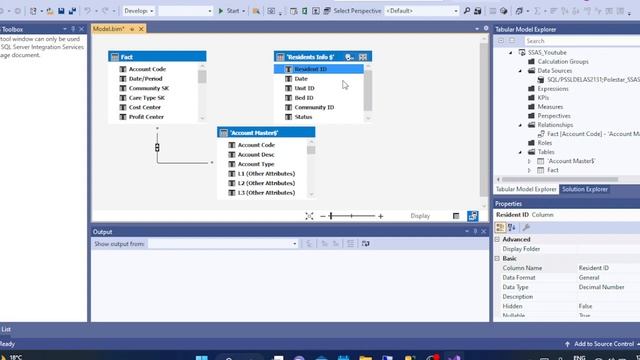Click the Display label in the diagram footer
Screen dimensions: 640x360
tap(420, 216)
